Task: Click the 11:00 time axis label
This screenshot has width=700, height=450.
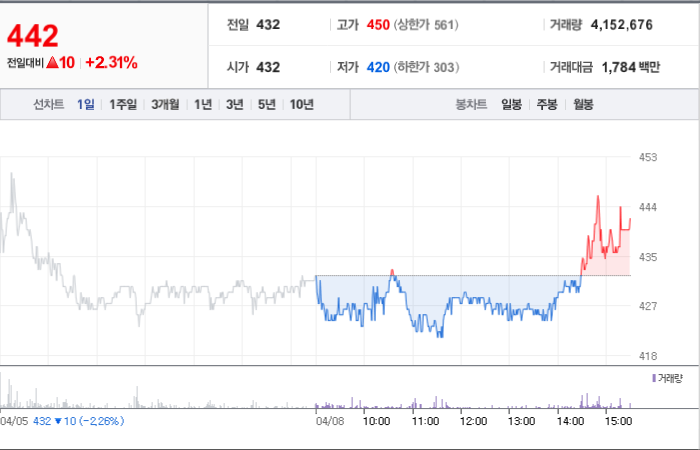Action: (425, 421)
